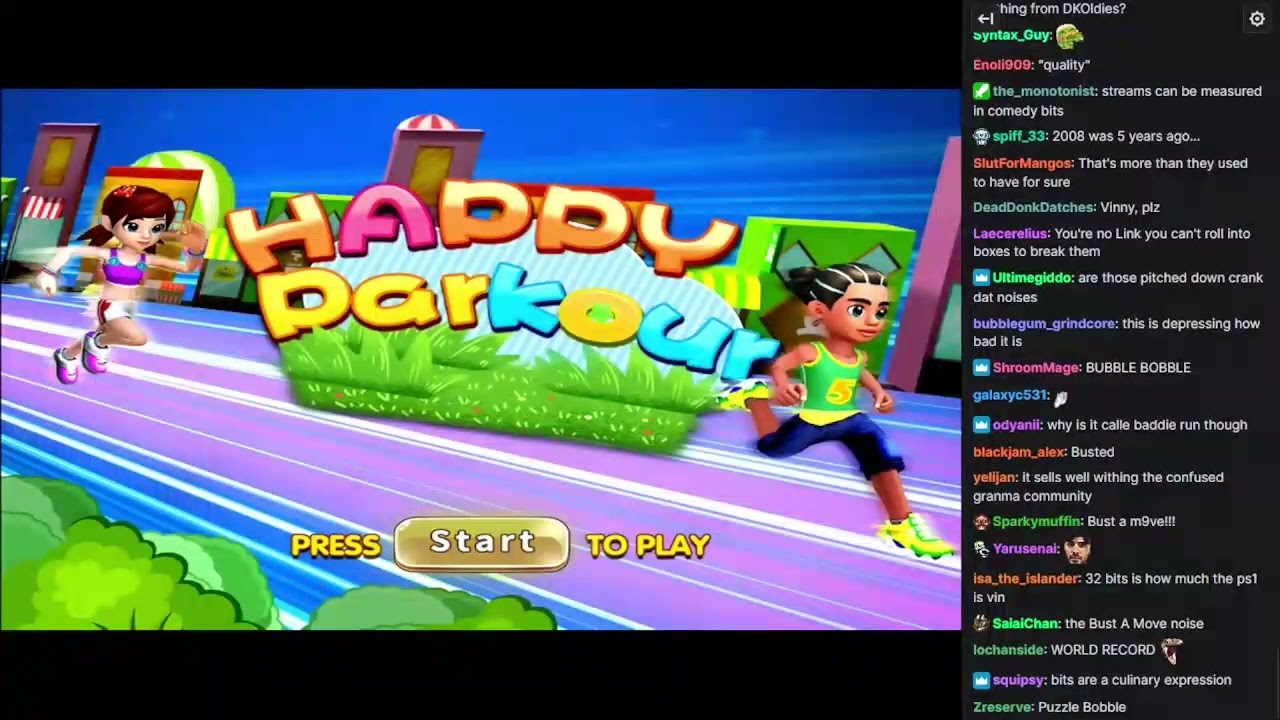Open blackjam_alex's user card

1020,452
